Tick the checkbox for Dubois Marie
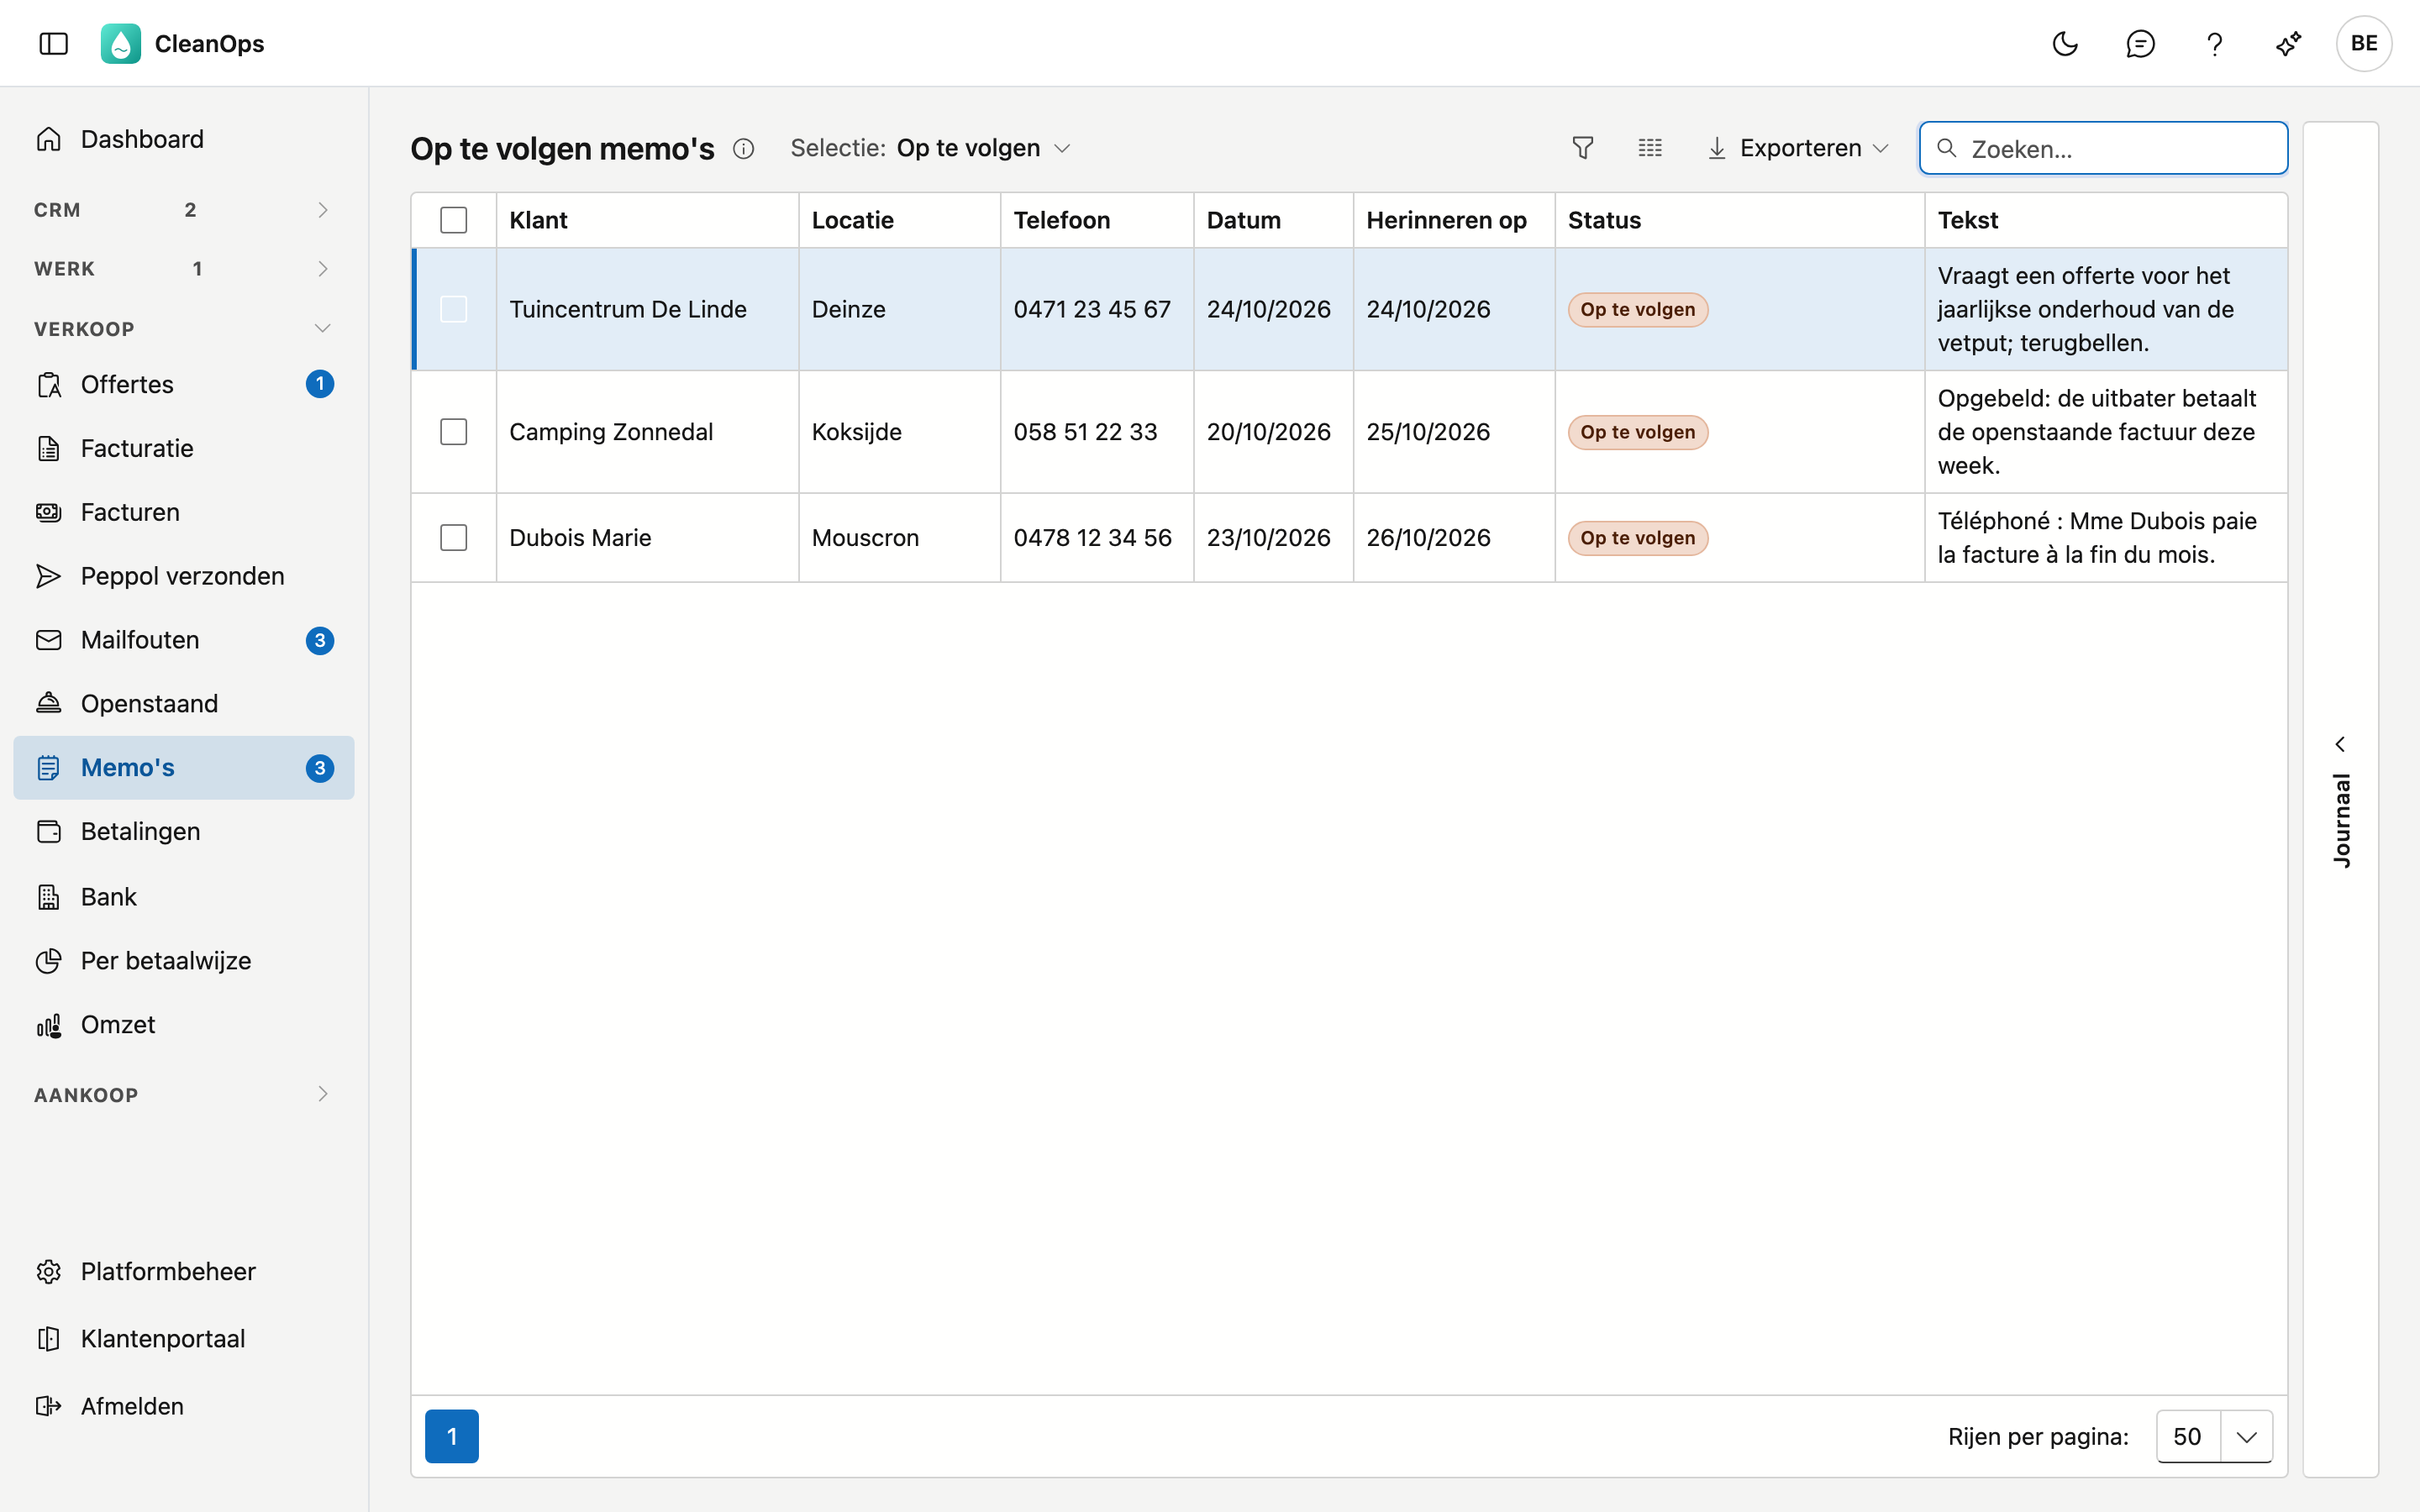 (x=454, y=538)
